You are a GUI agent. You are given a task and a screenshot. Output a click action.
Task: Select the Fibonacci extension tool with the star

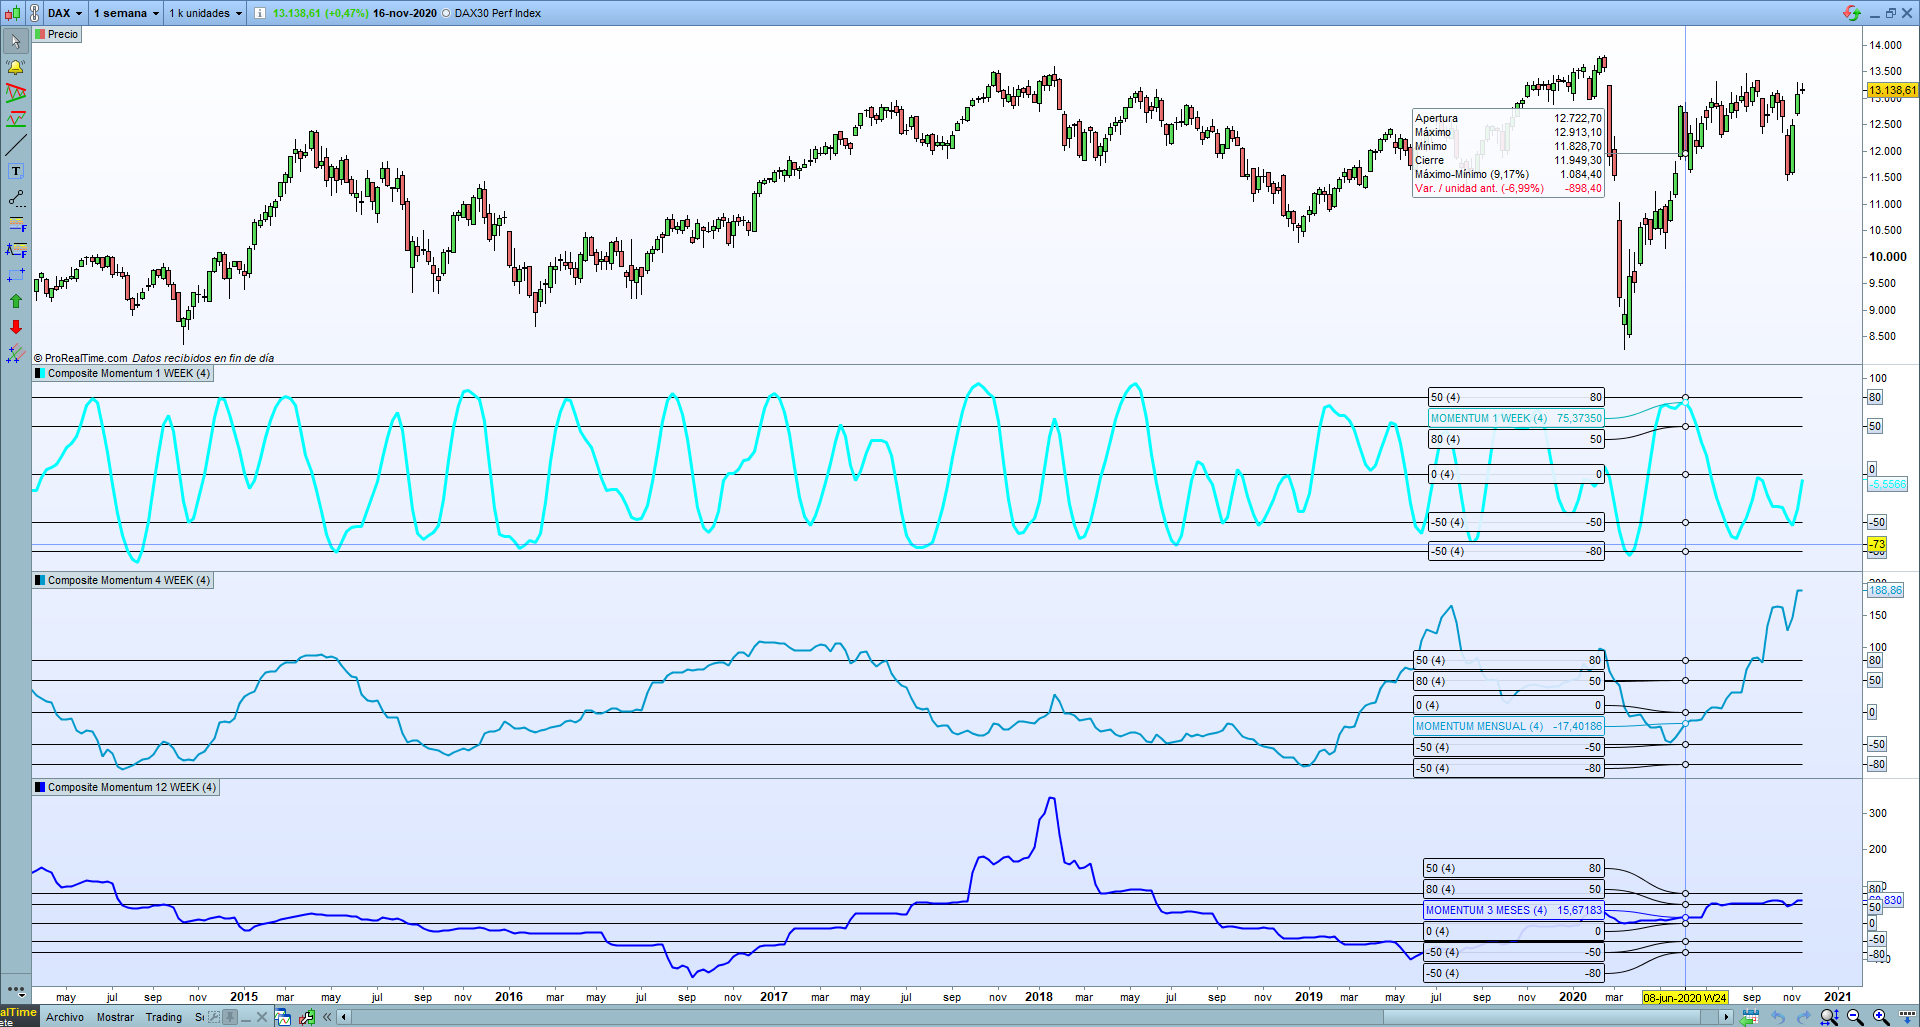pos(16,249)
